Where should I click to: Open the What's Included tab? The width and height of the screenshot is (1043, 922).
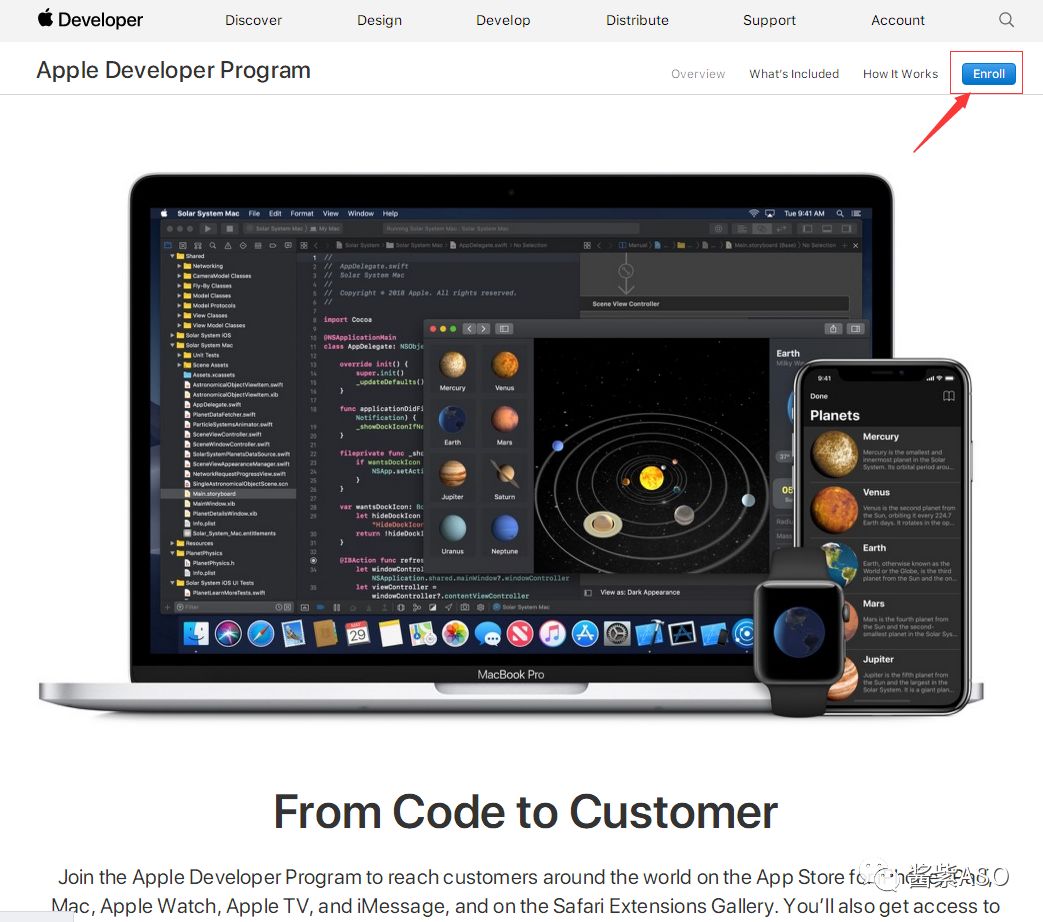794,74
